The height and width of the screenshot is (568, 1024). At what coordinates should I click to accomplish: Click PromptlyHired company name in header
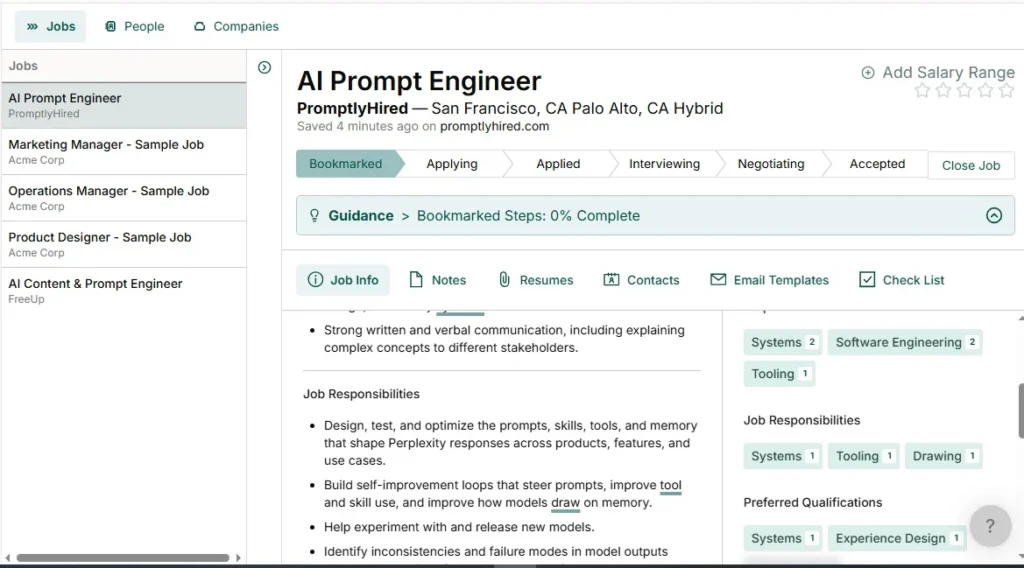pos(353,108)
